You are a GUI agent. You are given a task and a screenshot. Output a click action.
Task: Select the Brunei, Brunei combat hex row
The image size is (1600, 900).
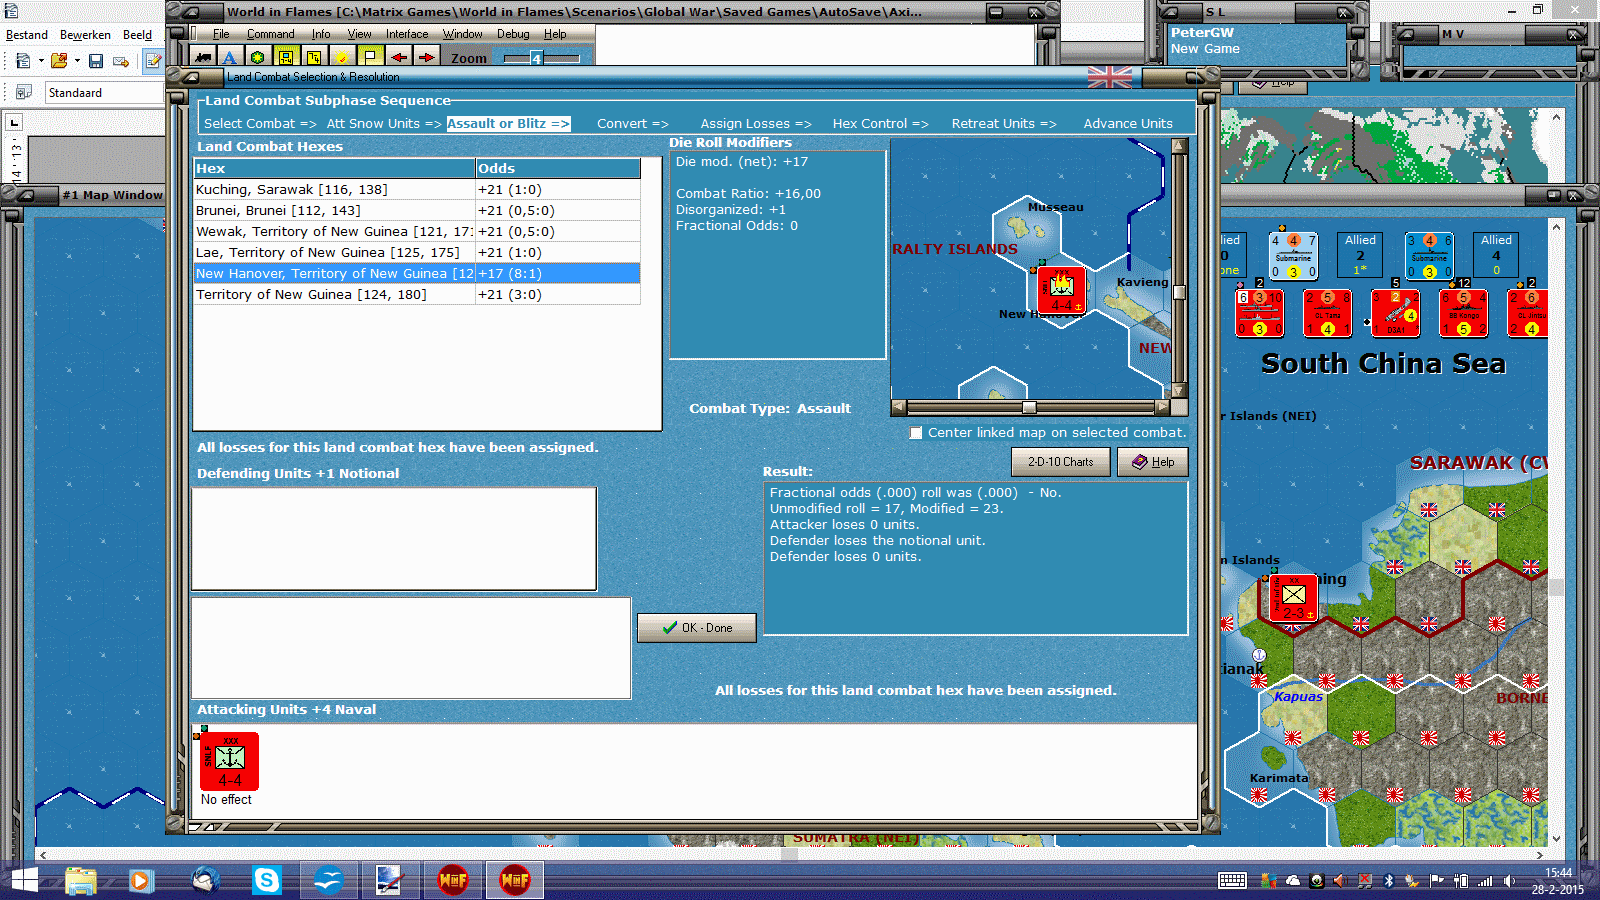coord(417,211)
